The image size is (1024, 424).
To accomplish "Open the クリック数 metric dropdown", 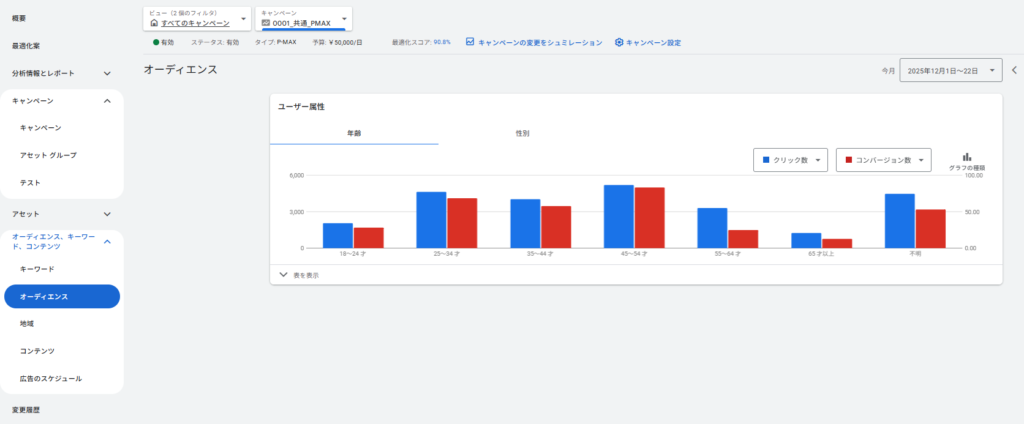I will tap(790, 160).
